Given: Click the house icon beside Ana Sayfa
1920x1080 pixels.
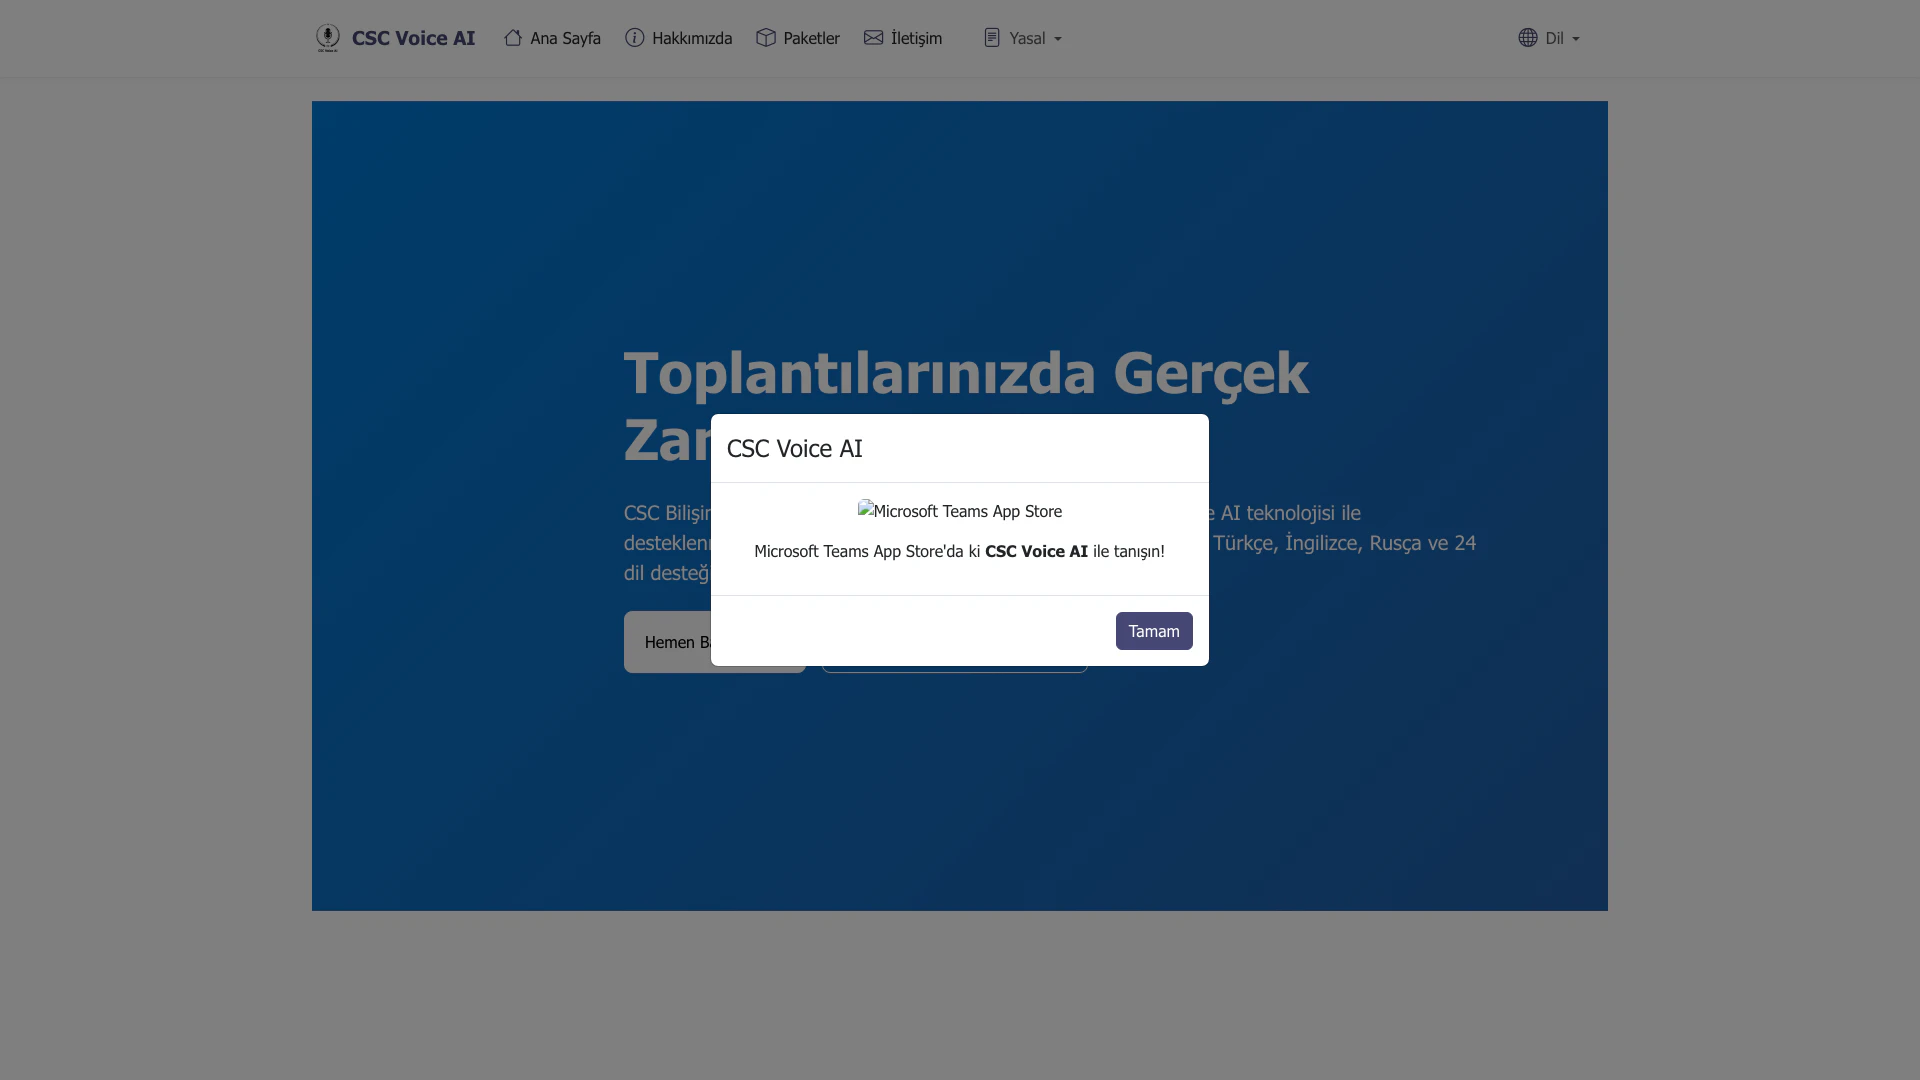Looking at the screenshot, I should pyautogui.click(x=513, y=38).
